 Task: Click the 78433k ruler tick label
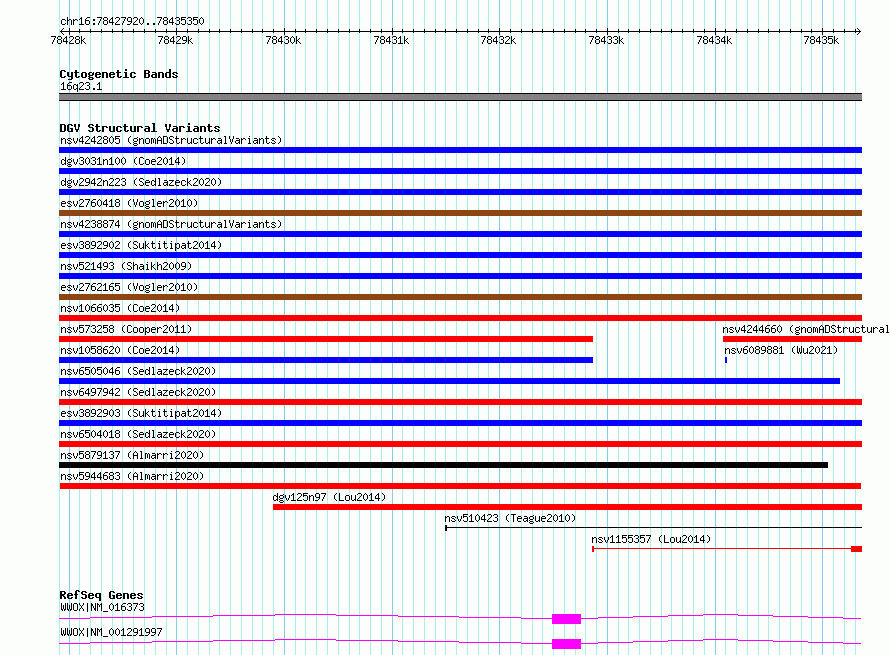click(x=606, y=40)
